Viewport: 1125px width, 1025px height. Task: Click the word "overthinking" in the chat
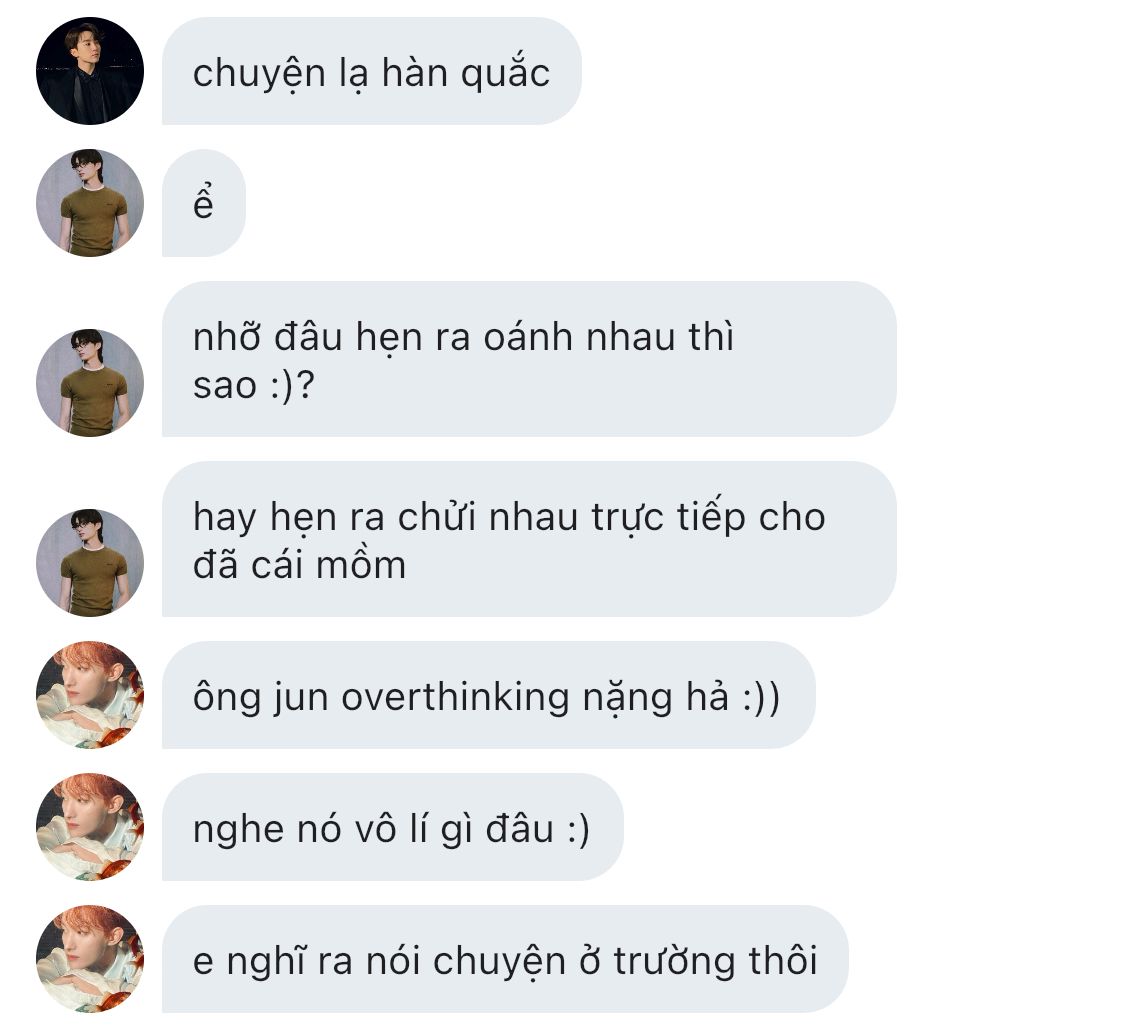(x=455, y=698)
